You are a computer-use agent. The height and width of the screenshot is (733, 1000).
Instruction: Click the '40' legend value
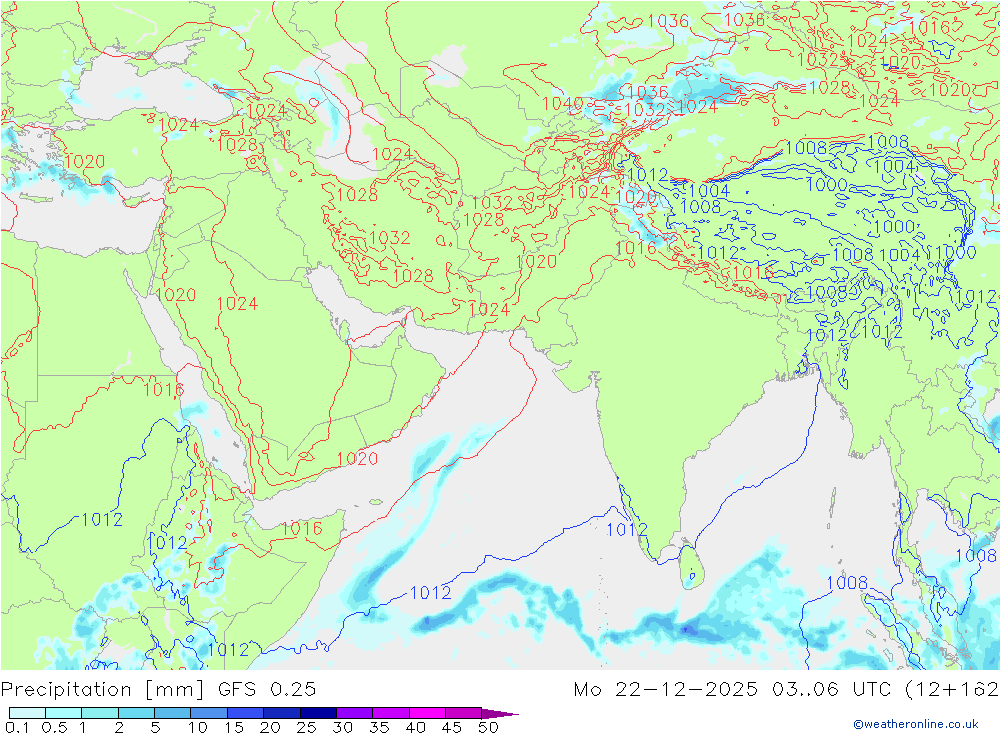(x=416, y=727)
